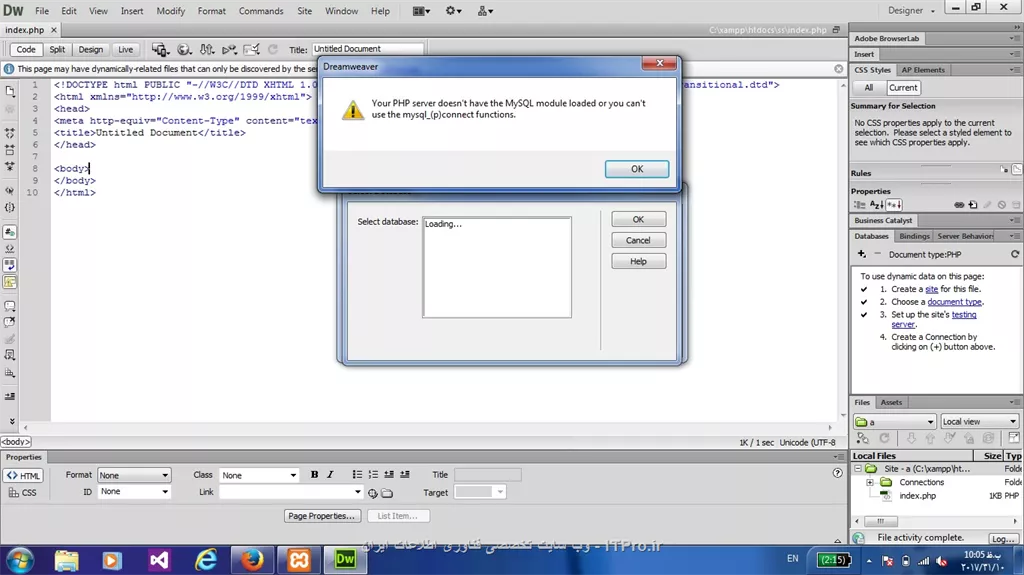The width and height of the screenshot is (1024, 575).
Task: Click OK in the Dreamweaver warning dialog
Action: coord(637,169)
